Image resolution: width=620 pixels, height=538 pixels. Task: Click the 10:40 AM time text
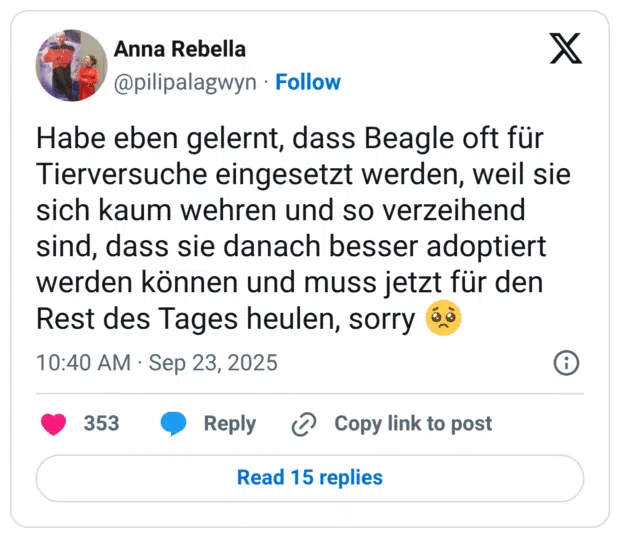tap(83, 362)
